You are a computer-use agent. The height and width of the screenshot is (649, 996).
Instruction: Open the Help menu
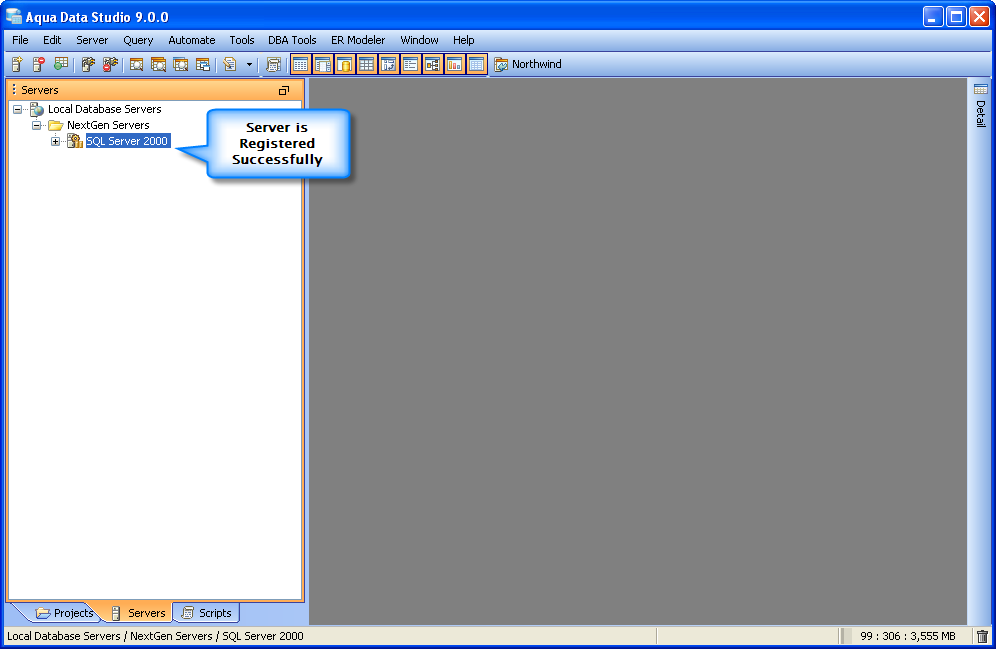pos(463,40)
